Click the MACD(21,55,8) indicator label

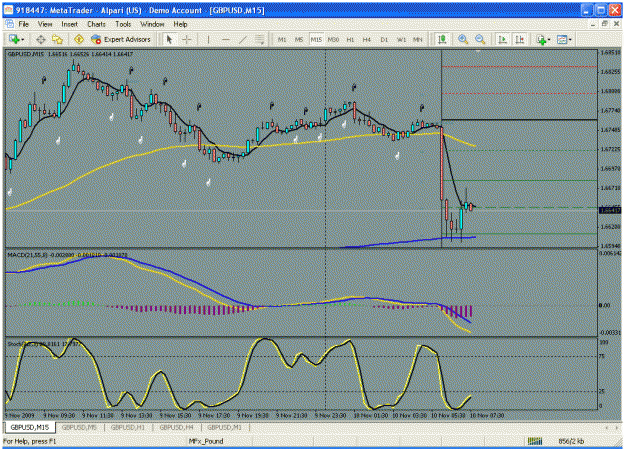point(67,254)
